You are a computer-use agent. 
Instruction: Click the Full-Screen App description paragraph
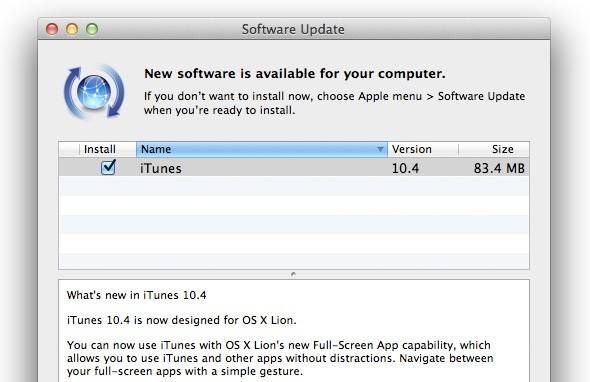280,358
